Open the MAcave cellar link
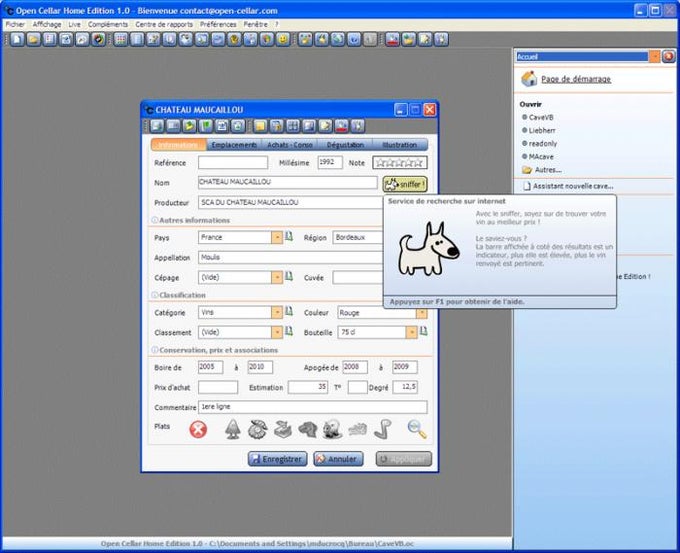The width and height of the screenshot is (680, 553). [x=541, y=156]
